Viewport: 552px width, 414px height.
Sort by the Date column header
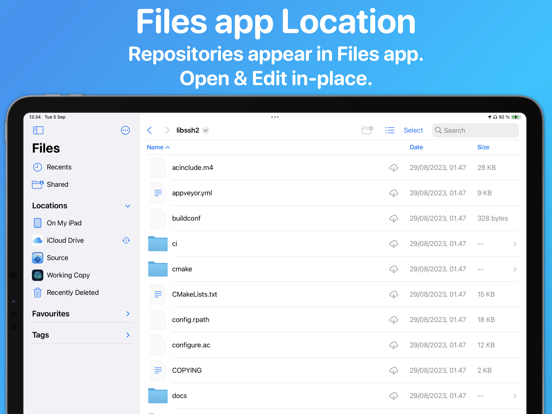(x=416, y=147)
